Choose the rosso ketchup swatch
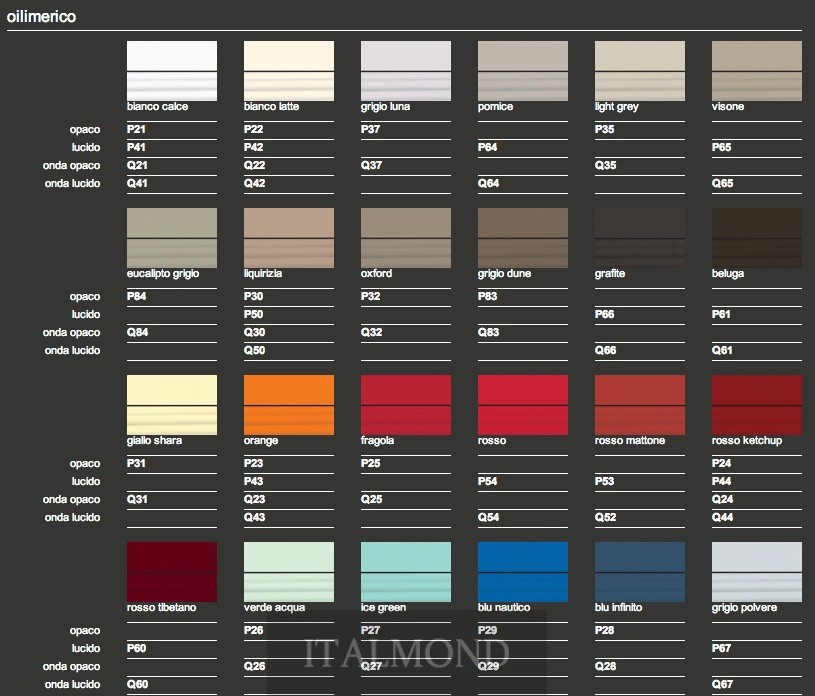 pyautogui.click(x=756, y=405)
